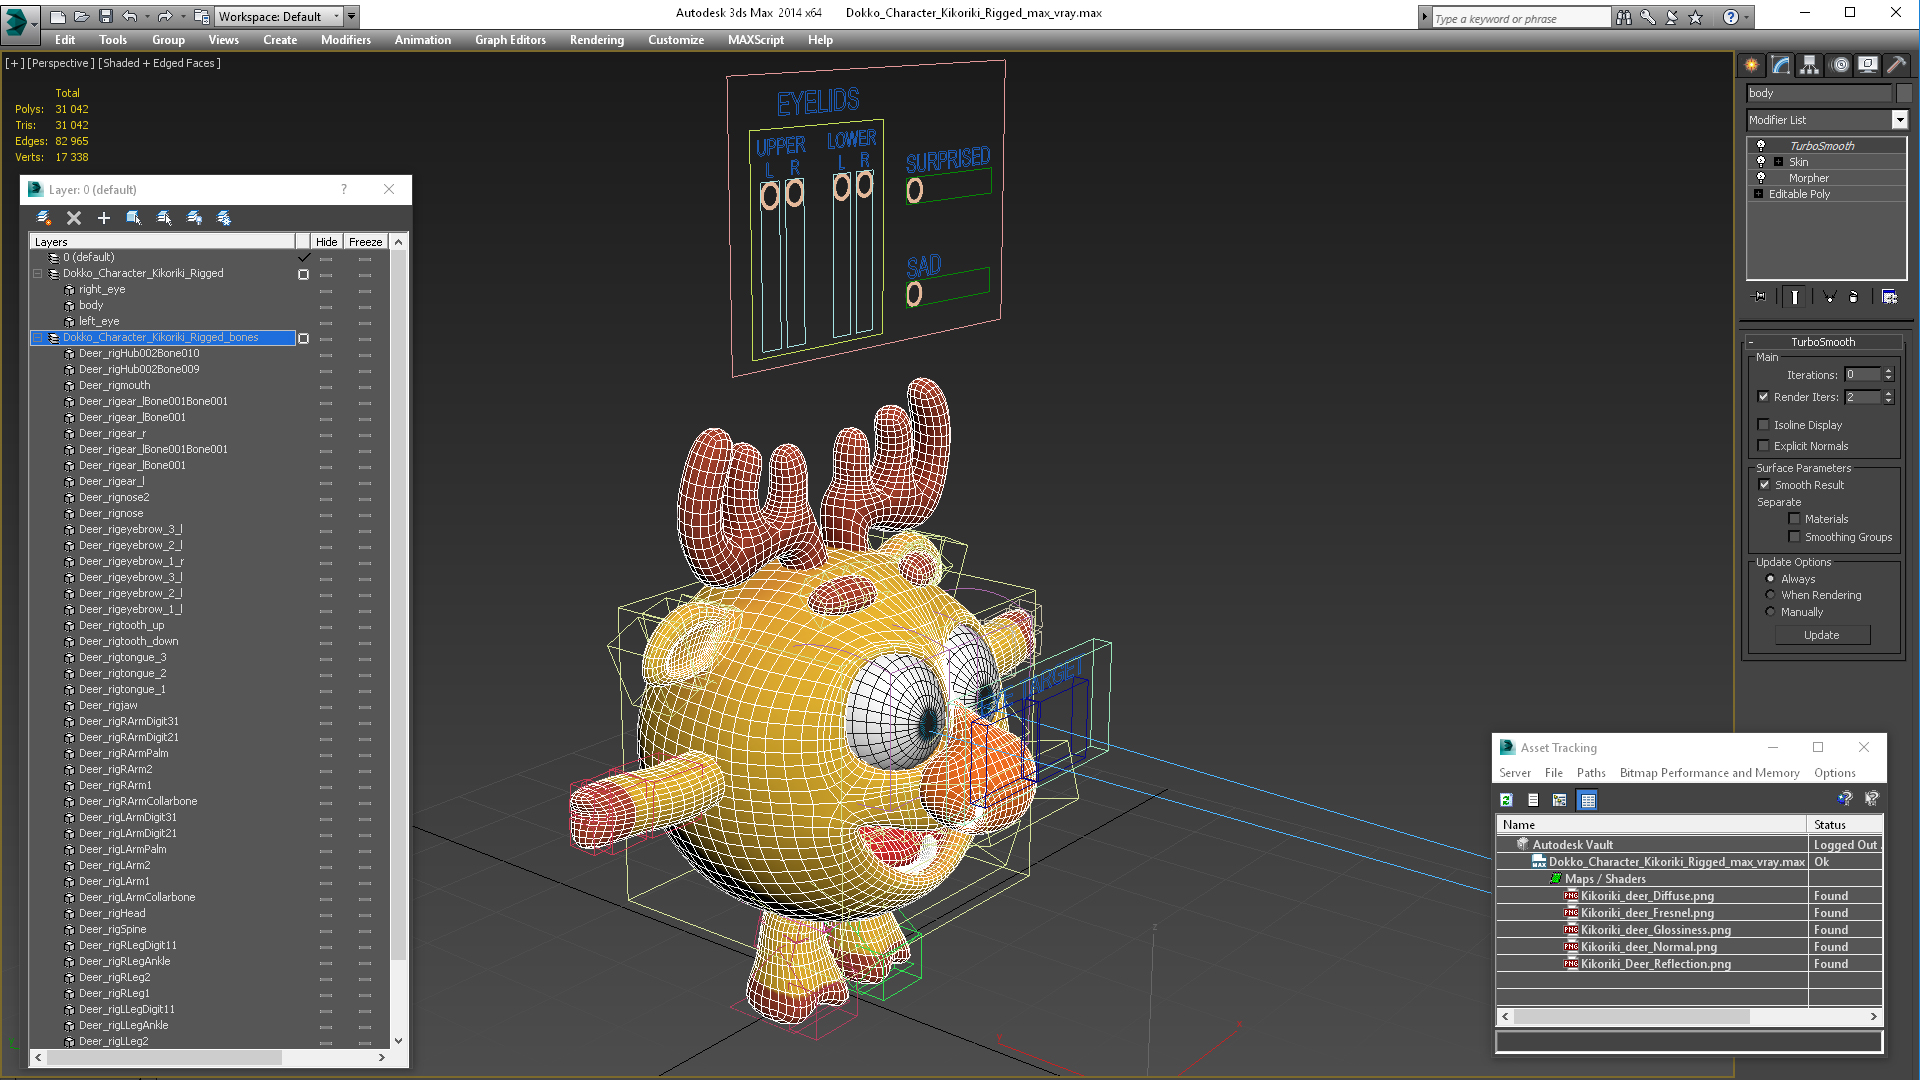1920x1080 pixels.
Task: Click the Pin Stack icon
Action: coord(1760,296)
